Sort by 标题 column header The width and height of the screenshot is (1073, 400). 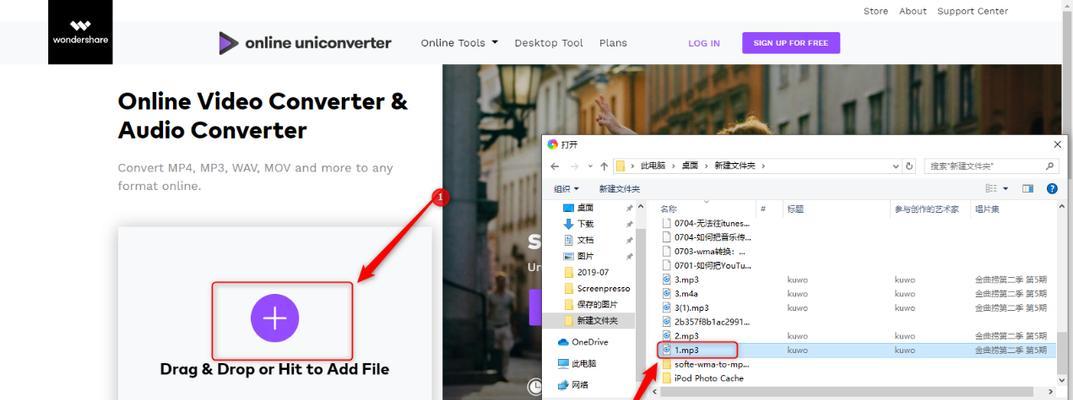click(795, 209)
